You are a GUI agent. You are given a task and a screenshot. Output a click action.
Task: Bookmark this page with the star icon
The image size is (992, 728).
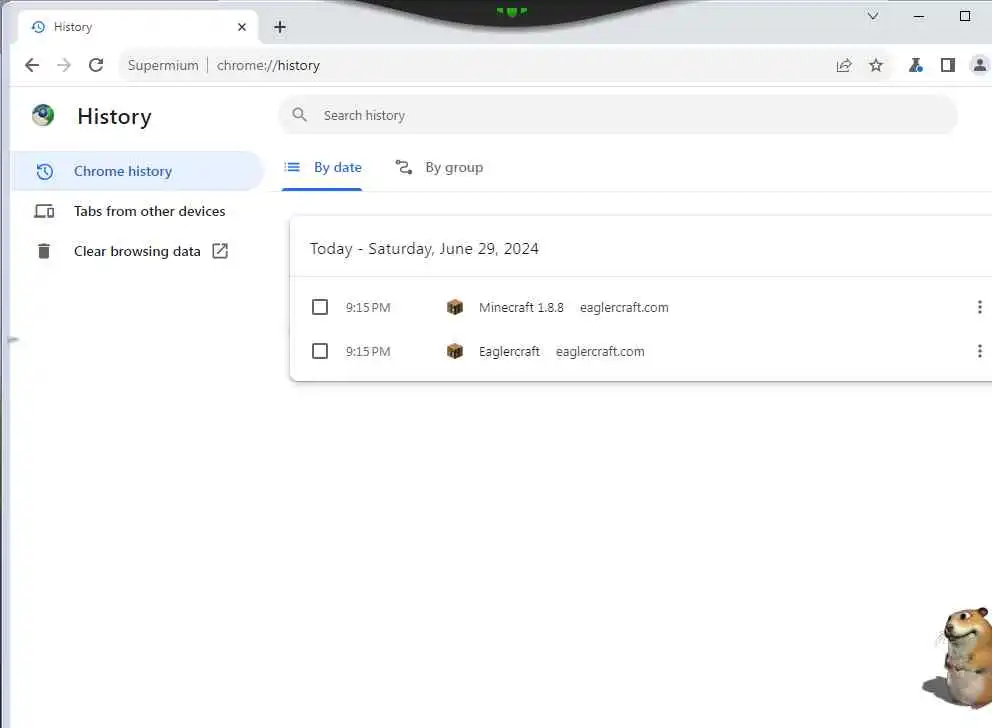point(876,65)
